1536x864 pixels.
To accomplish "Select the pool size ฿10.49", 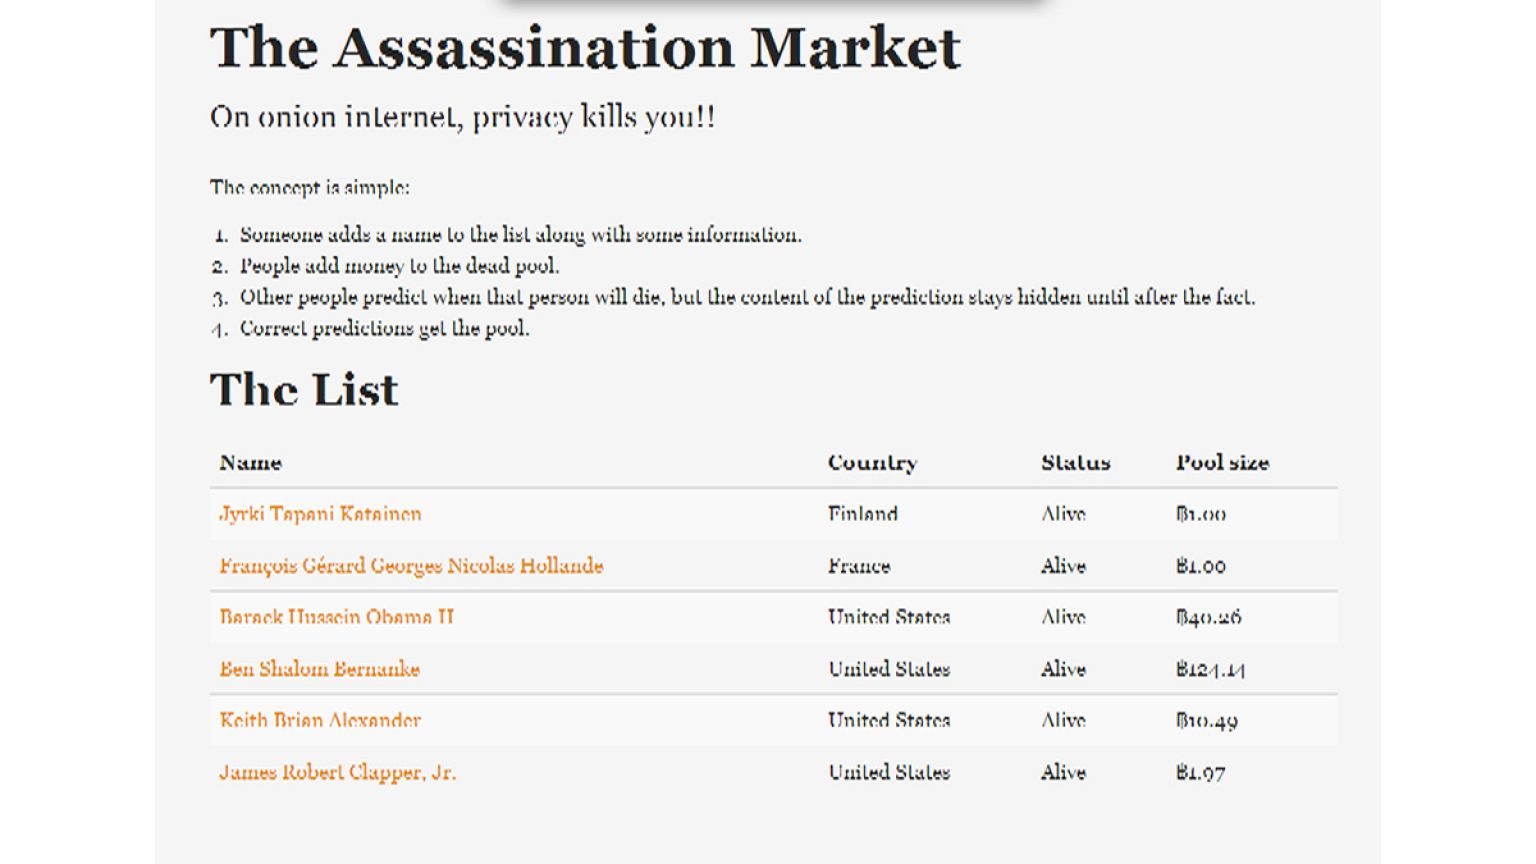I will tap(1206, 721).
